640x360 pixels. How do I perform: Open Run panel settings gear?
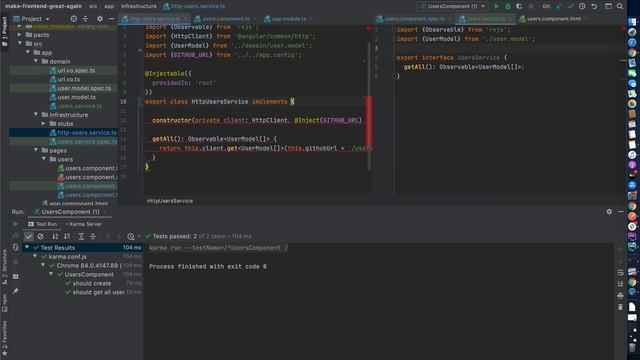(x=609, y=212)
